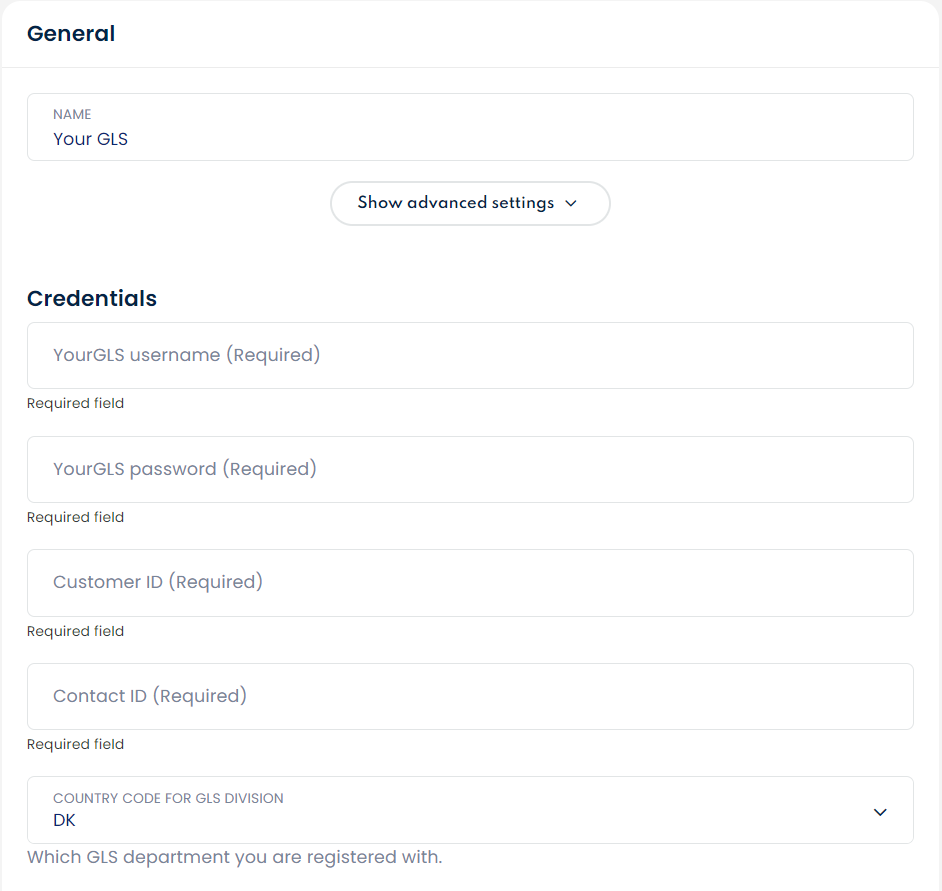The height and width of the screenshot is (891, 942).
Task: Click the General section heading
Action: pos(71,34)
